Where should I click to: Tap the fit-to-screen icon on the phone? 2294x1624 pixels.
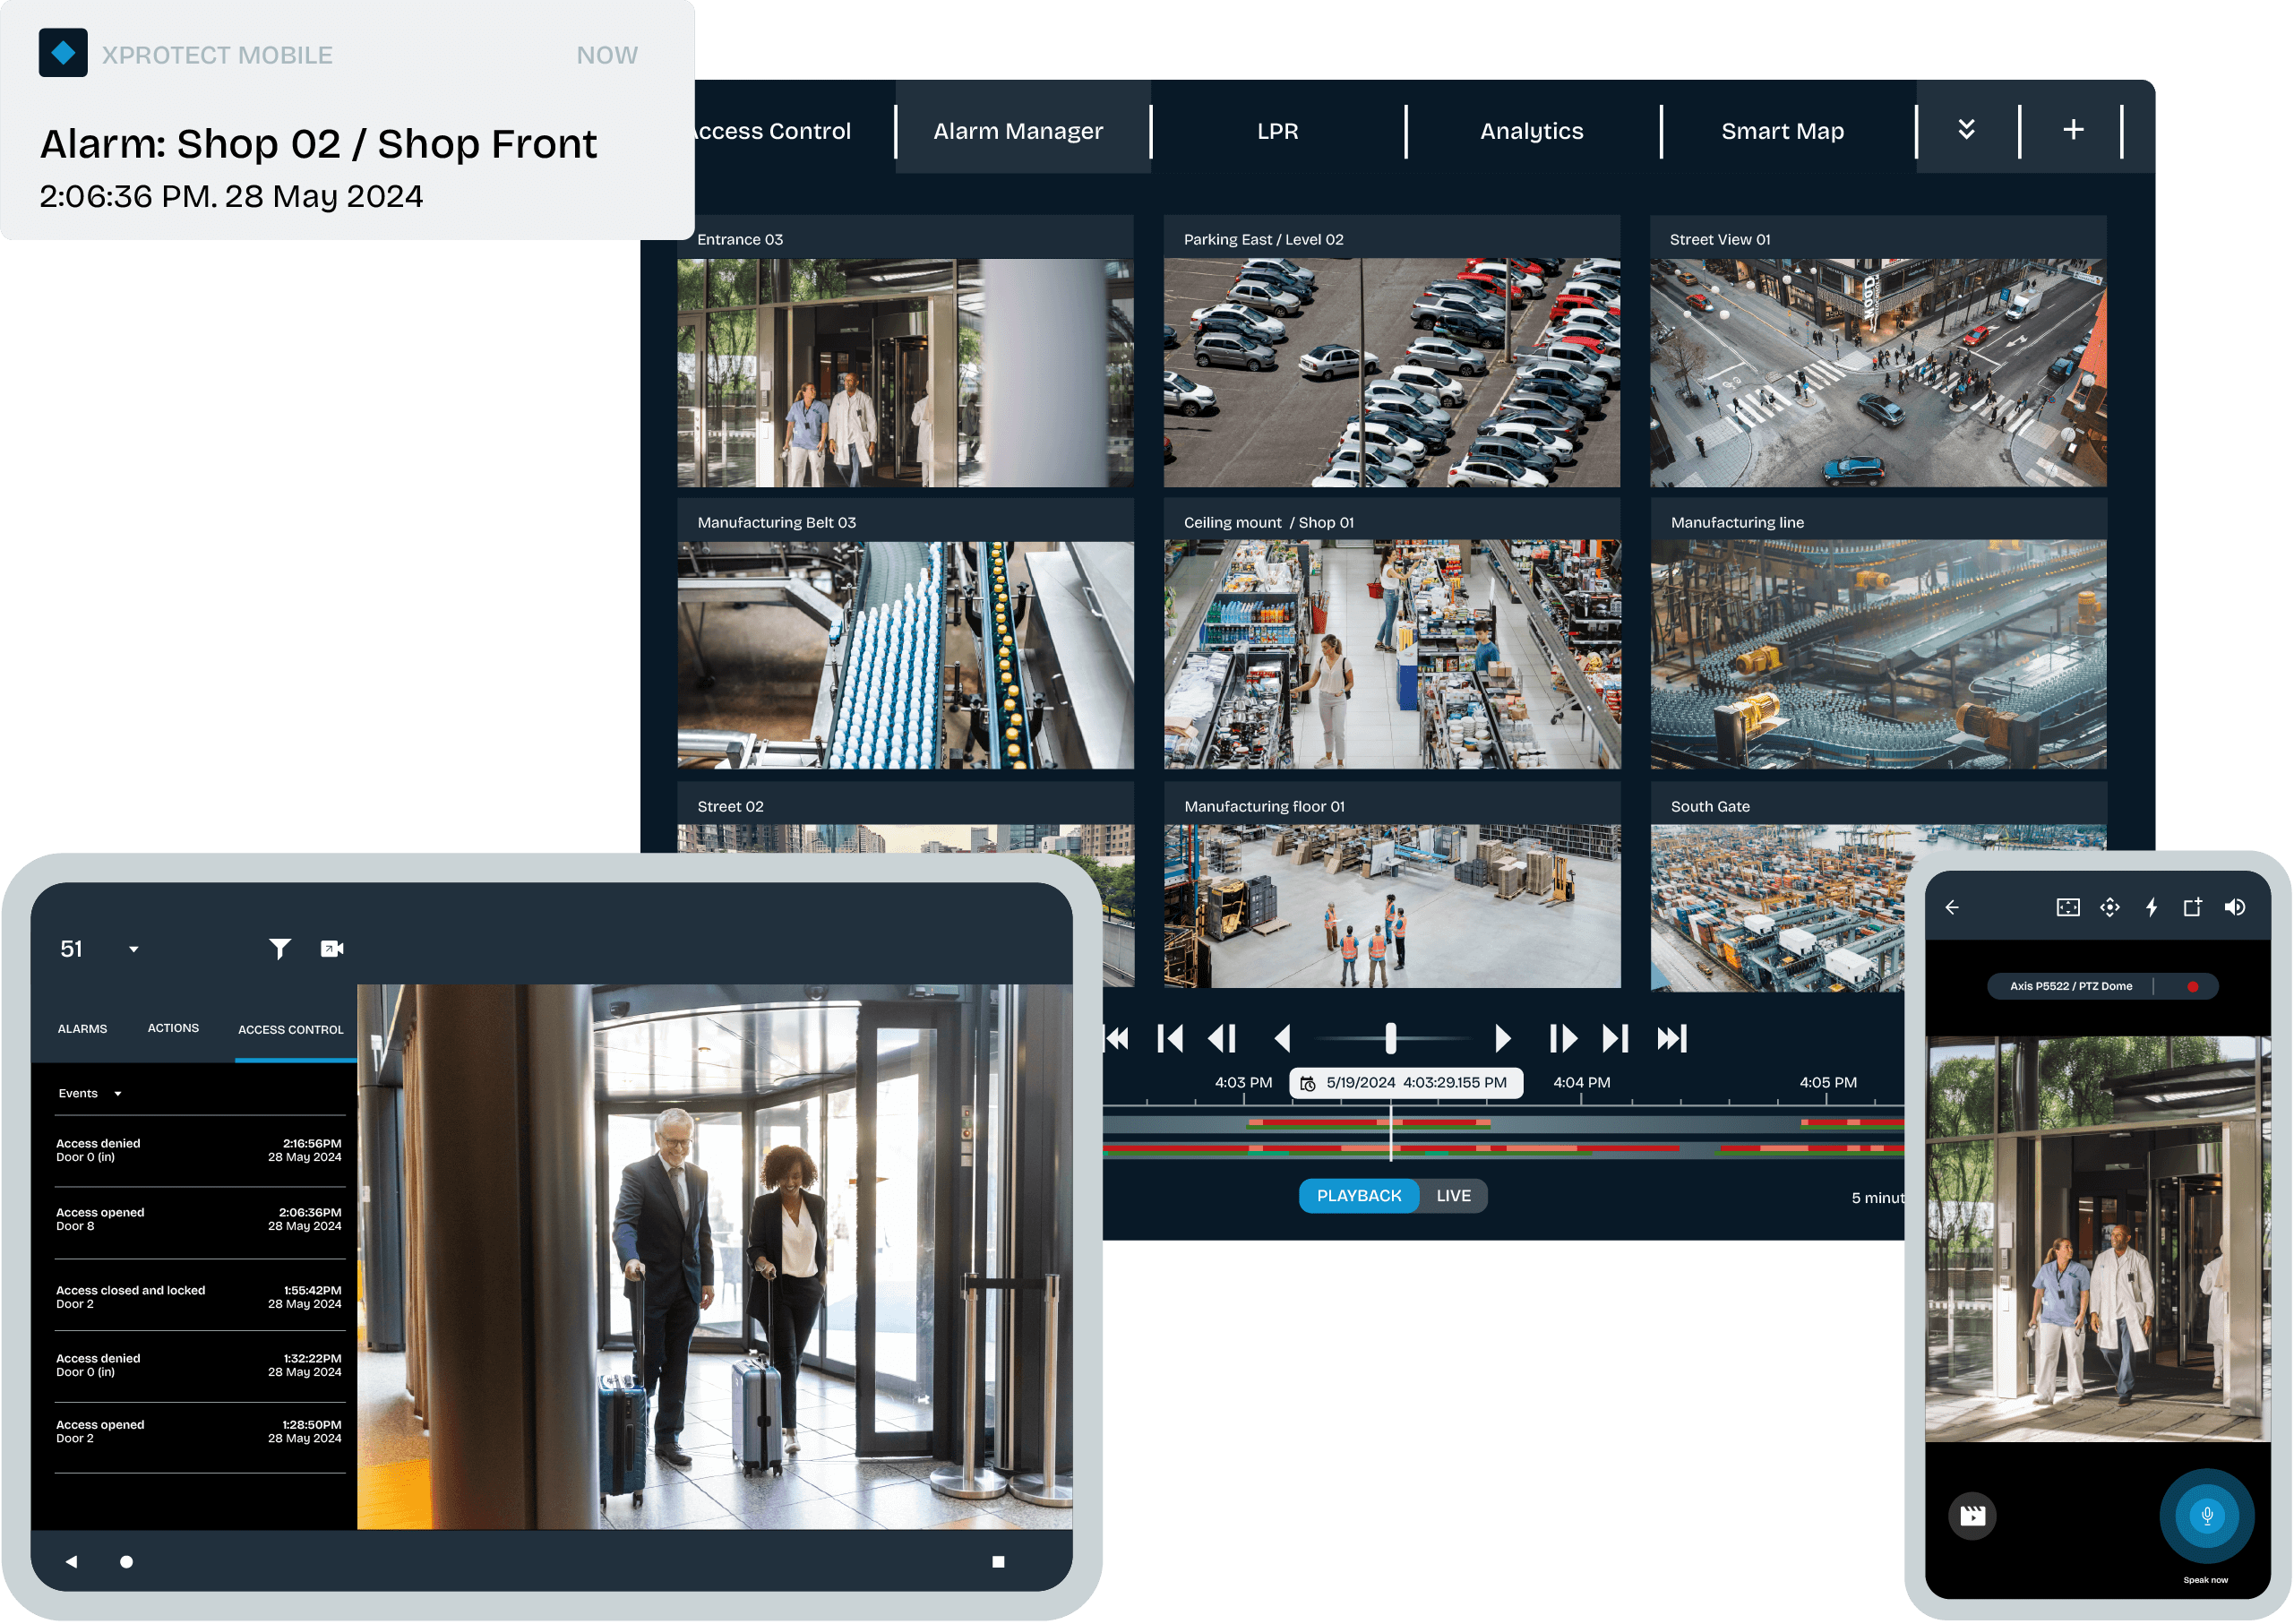tap(2069, 908)
